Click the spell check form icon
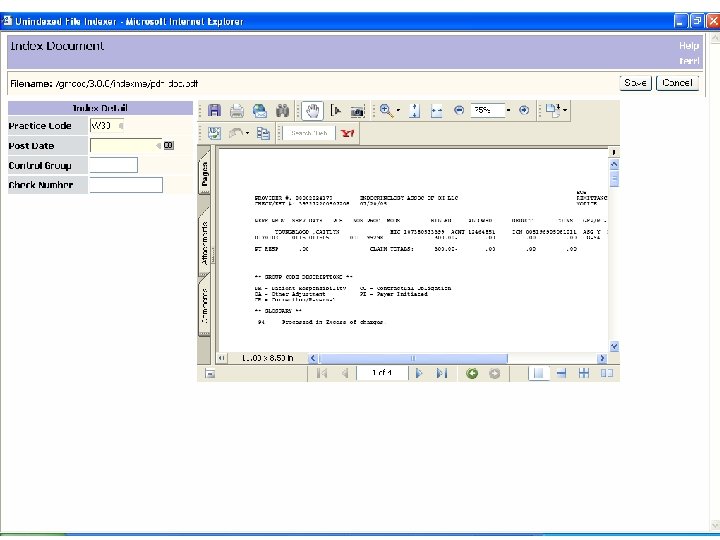 [214, 133]
